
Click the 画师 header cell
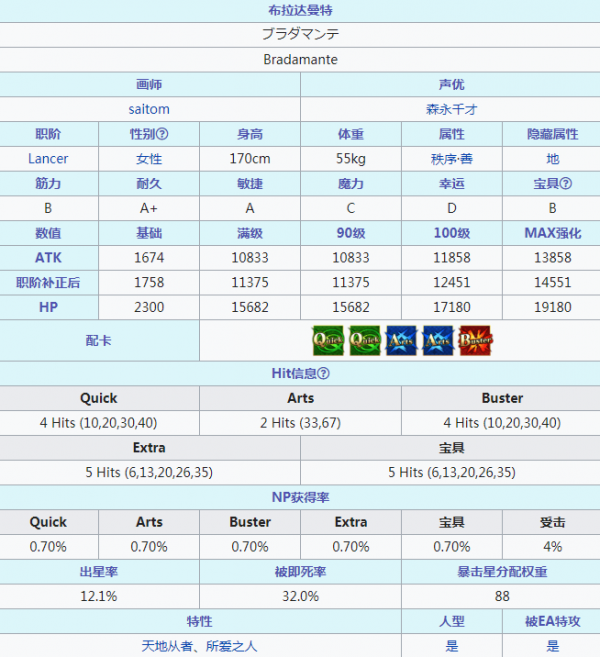click(150, 85)
